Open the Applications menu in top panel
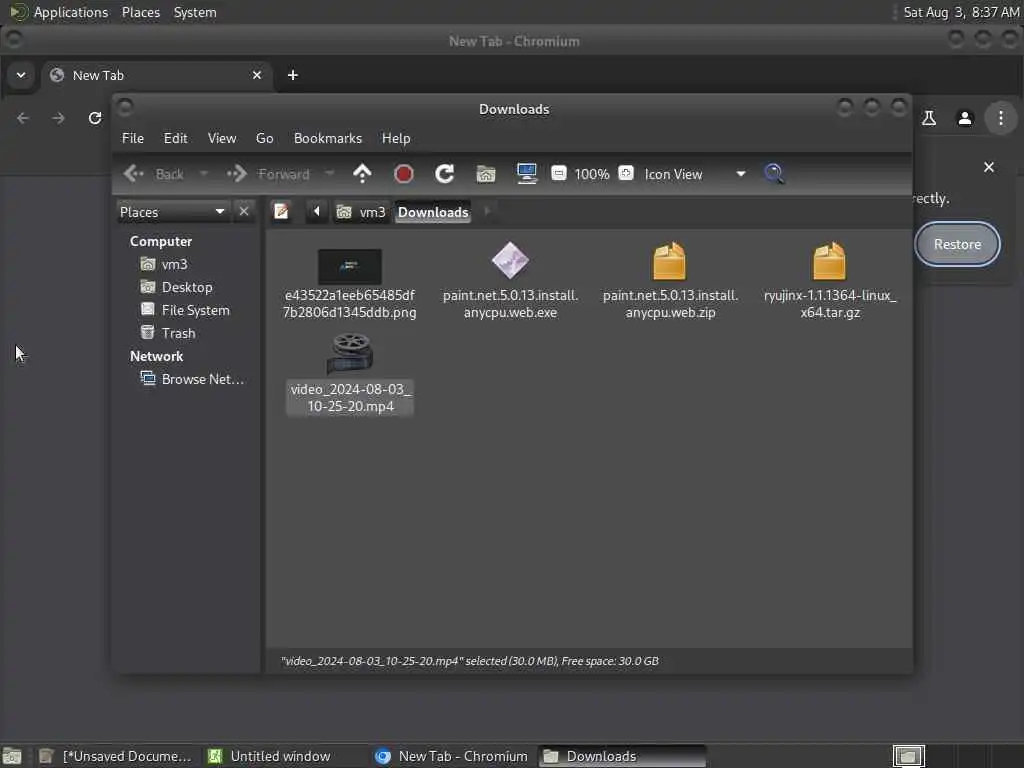 [x=71, y=12]
